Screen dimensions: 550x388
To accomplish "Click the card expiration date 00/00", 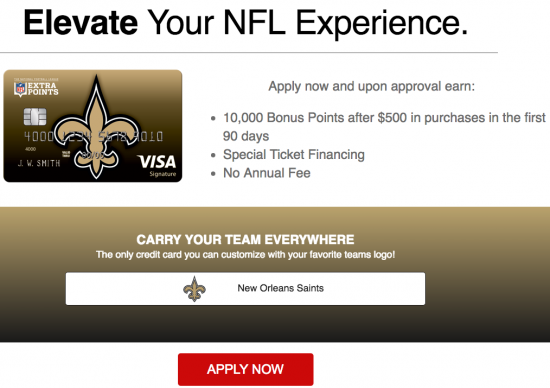I will point(93,156).
